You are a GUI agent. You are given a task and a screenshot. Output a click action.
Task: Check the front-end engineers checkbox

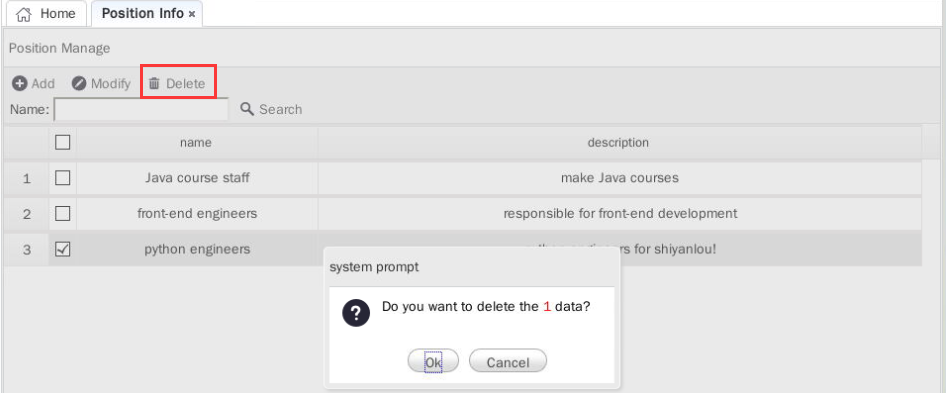click(63, 213)
